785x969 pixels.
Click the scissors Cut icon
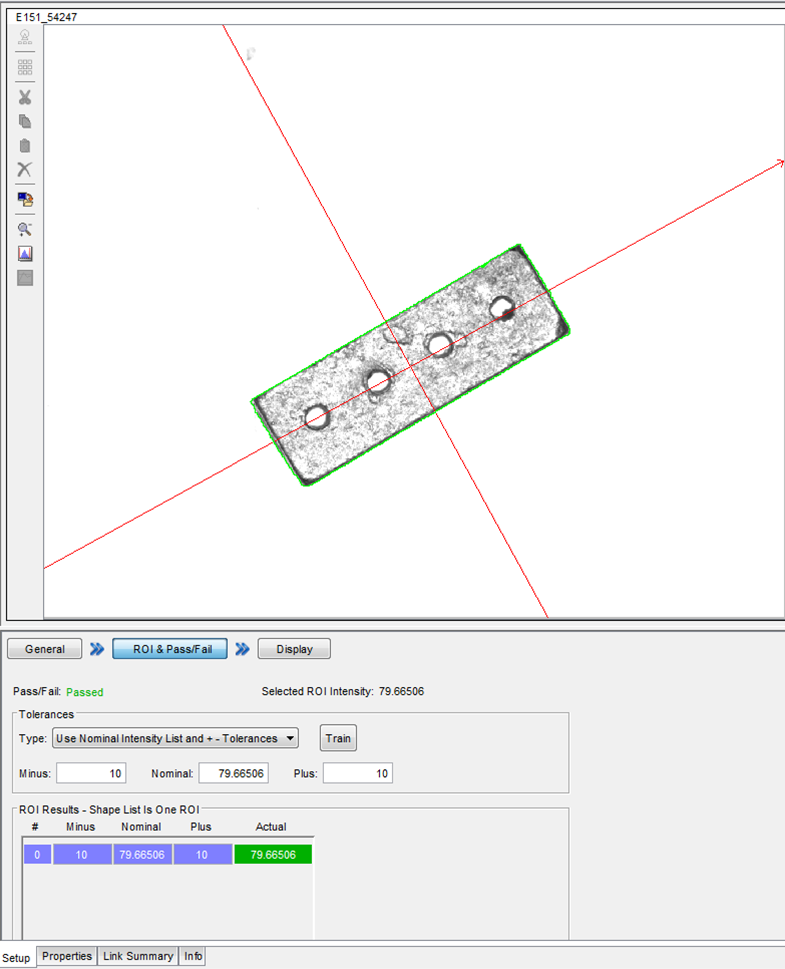[x=25, y=97]
